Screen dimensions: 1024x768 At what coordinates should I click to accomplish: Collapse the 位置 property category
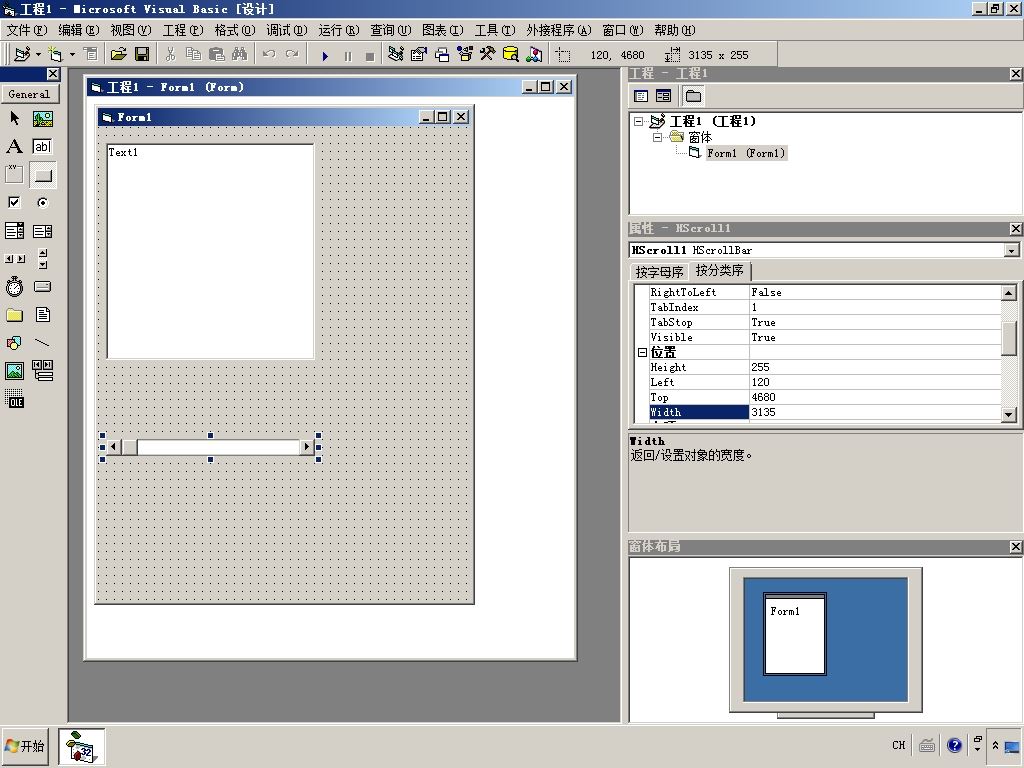click(x=642, y=352)
